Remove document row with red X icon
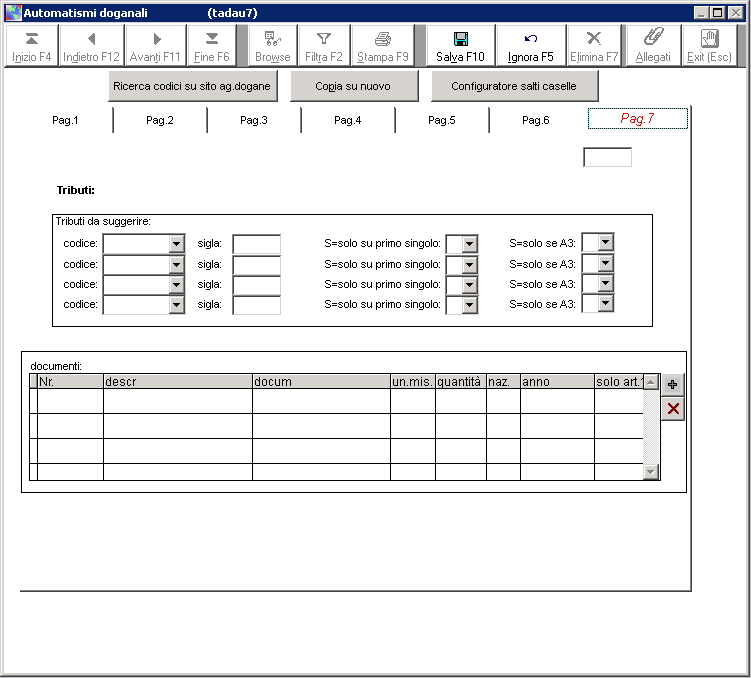 point(672,408)
